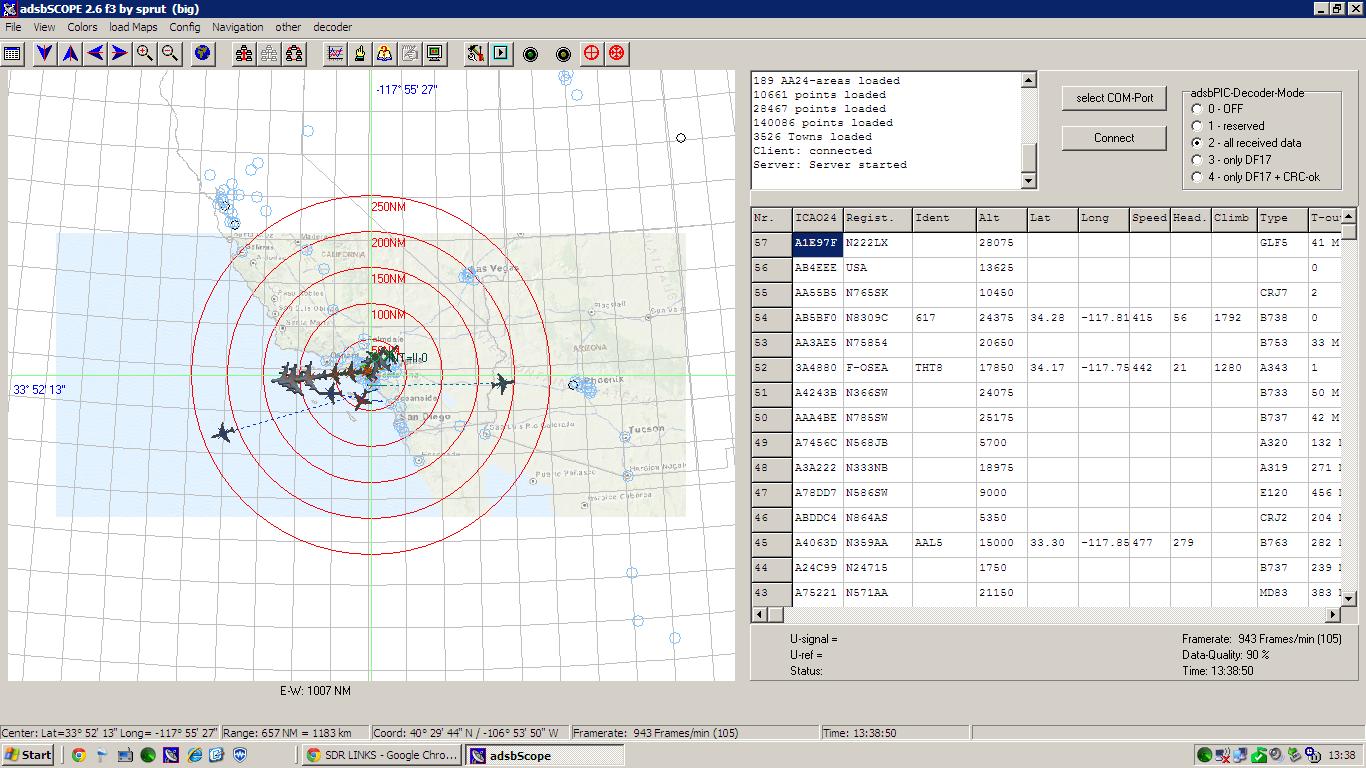Image resolution: width=1366 pixels, height=768 pixels.
Task: Select decoder mode 0 - OFF
Action: [1197, 109]
